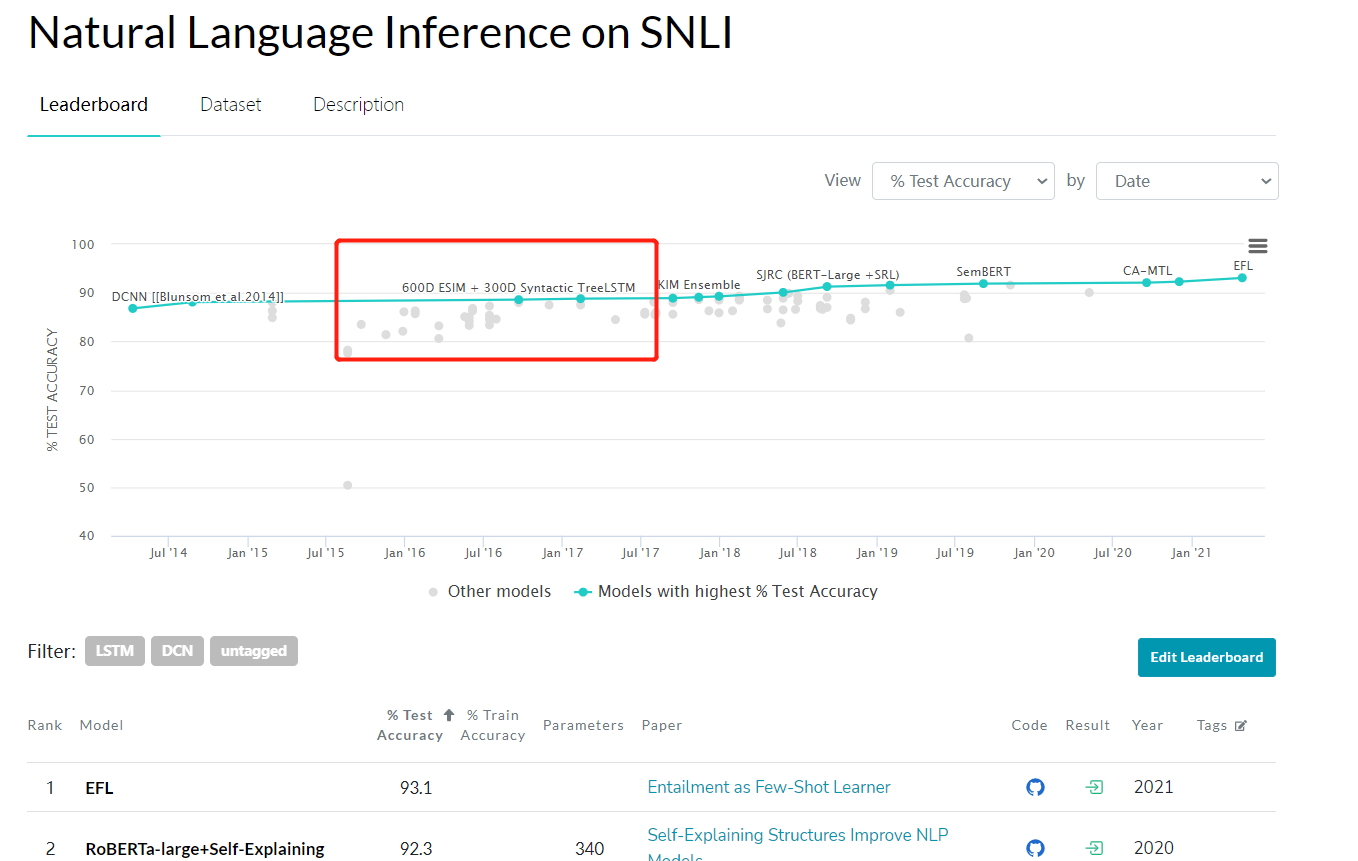
Task: Click the edit icon beside Tags header
Action: coord(1241,726)
